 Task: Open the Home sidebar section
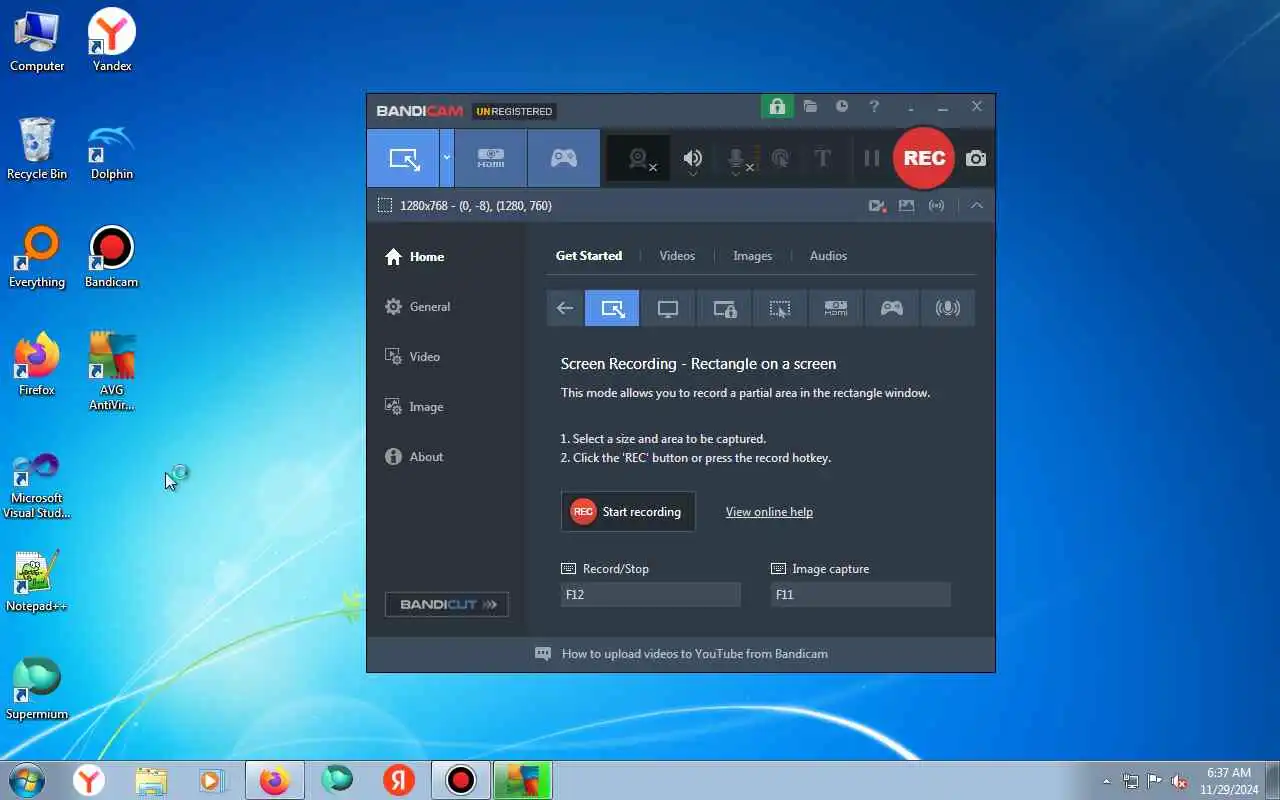(x=414, y=256)
